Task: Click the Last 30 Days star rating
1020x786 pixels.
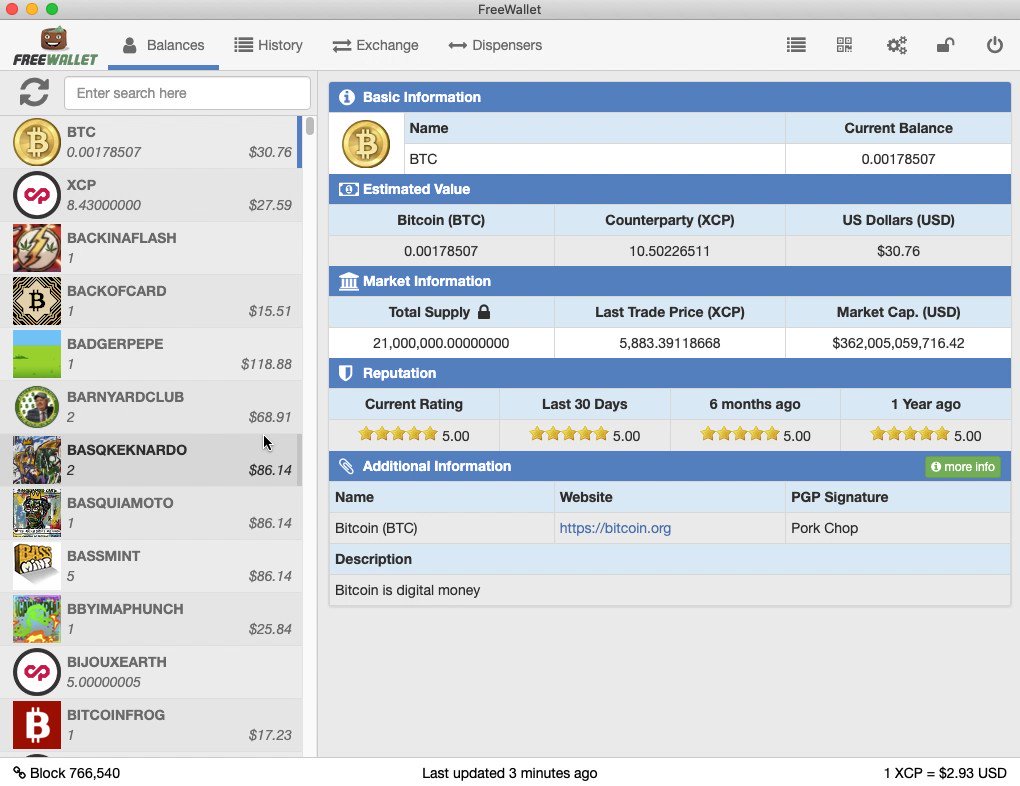Action: coord(569,434)
